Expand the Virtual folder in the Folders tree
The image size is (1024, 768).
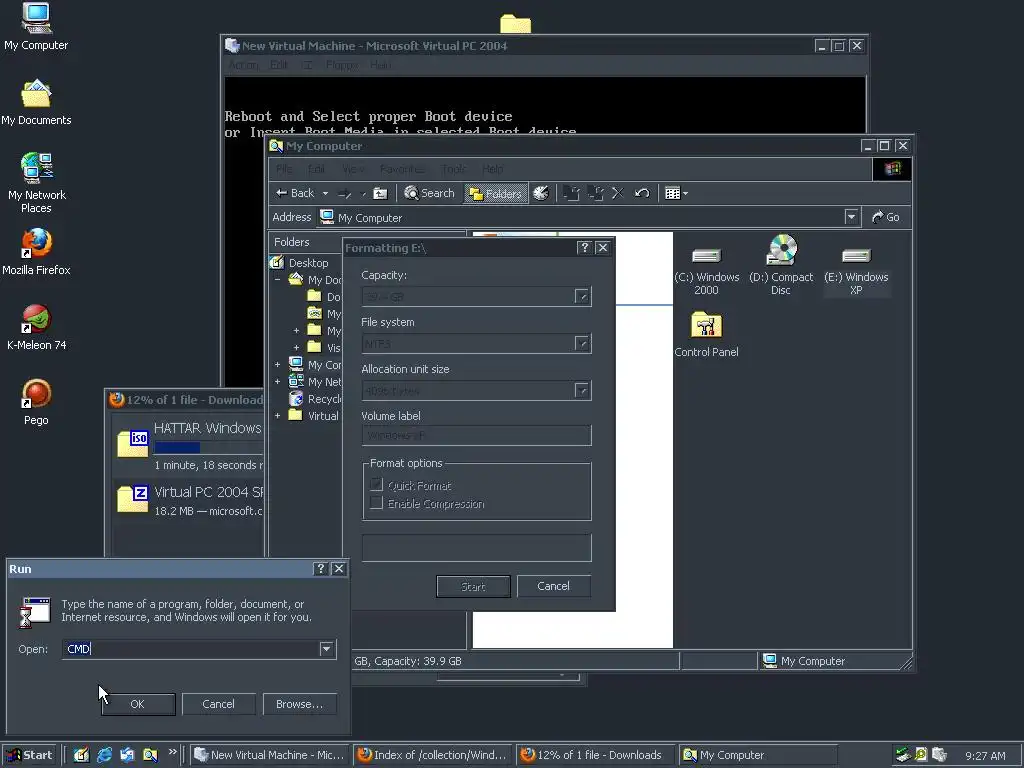pyautogui.click(x=278, y=415)
